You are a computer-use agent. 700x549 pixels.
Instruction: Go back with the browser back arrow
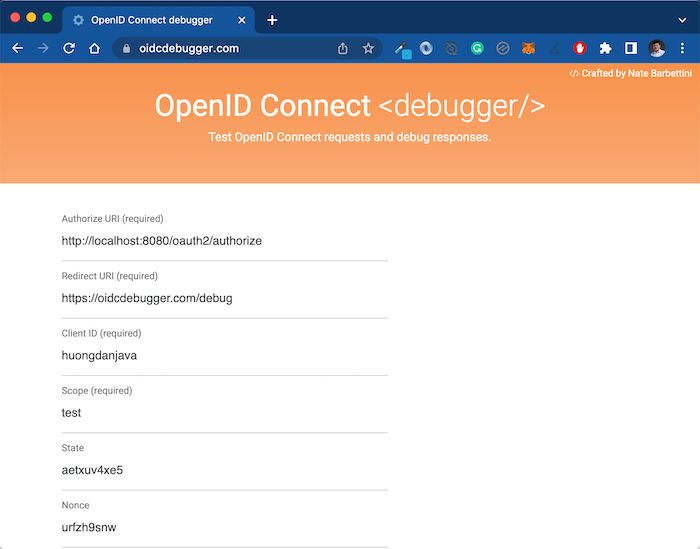[x=17, y=48]
